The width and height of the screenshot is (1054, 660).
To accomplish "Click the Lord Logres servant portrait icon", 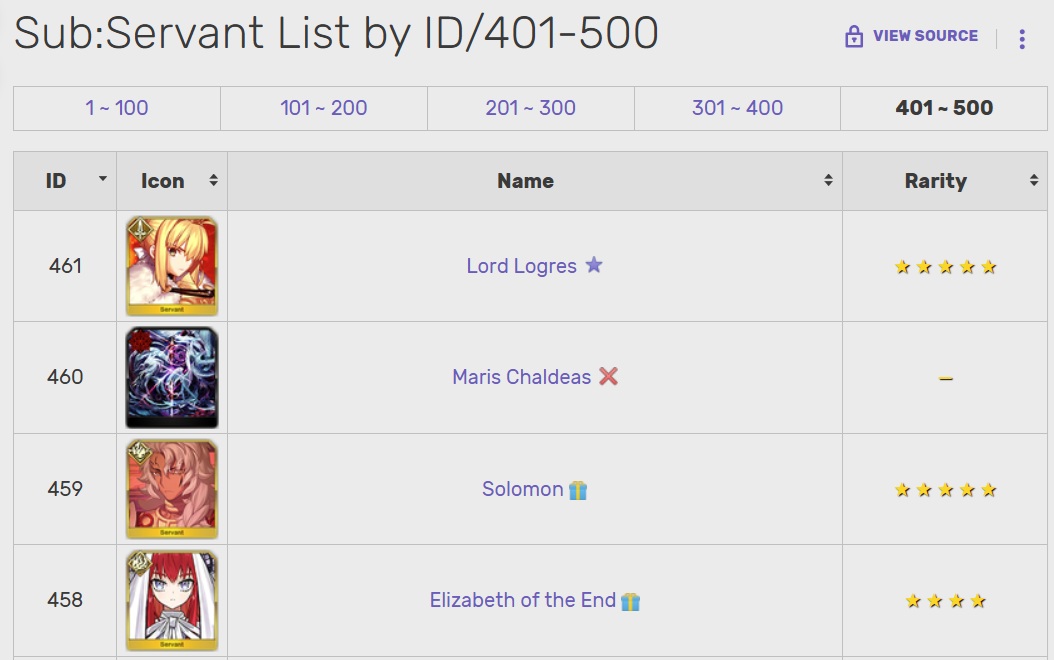I will (172, 266).
